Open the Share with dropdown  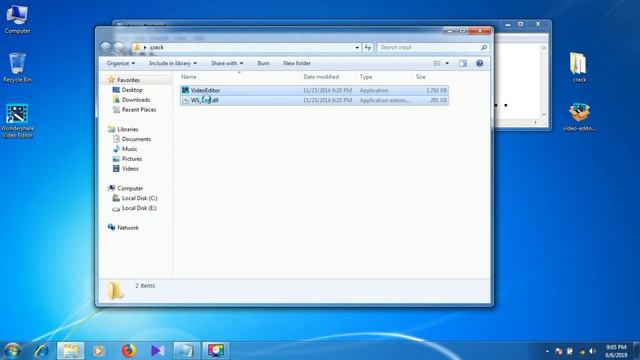coord(227,63)
